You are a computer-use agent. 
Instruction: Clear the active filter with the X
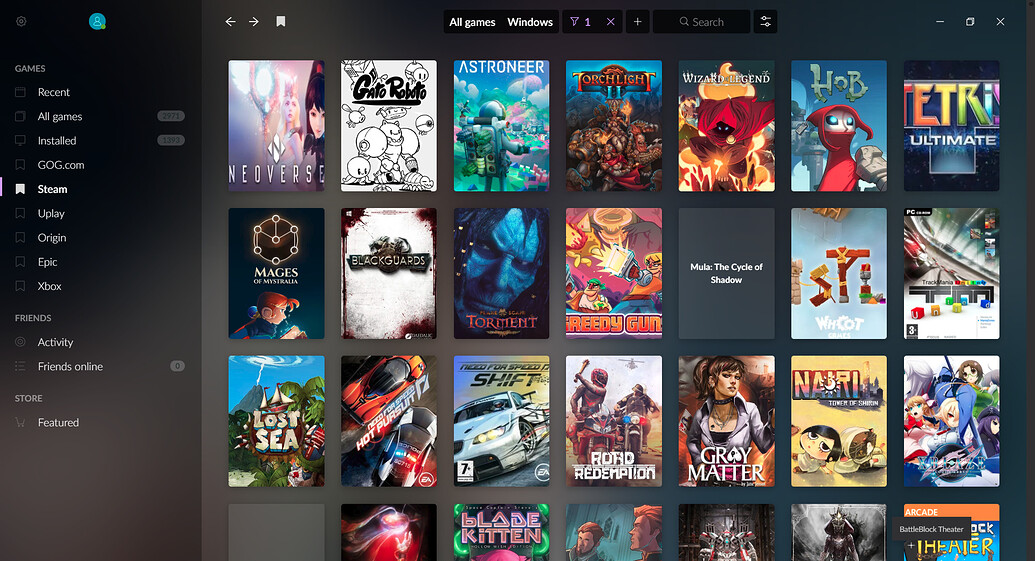pos(611,22)
